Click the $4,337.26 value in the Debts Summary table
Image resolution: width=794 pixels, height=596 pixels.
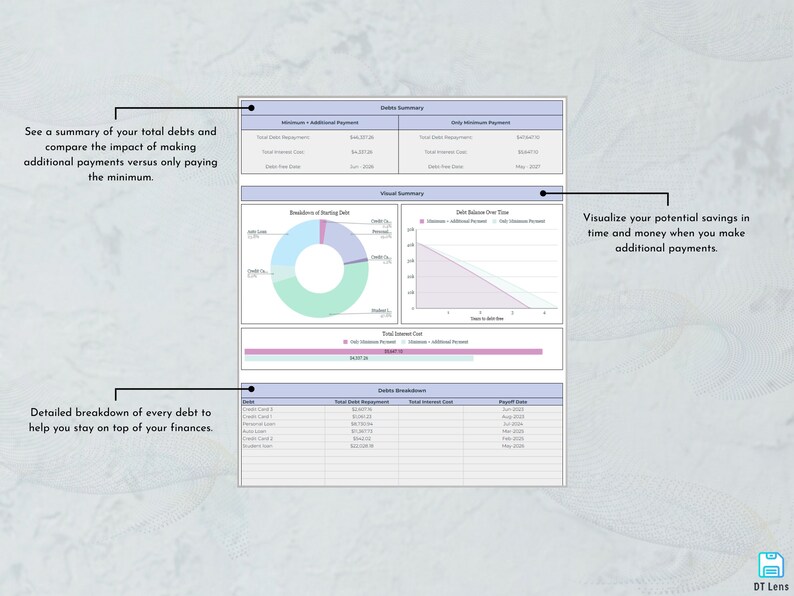click(x=362, y=152)
